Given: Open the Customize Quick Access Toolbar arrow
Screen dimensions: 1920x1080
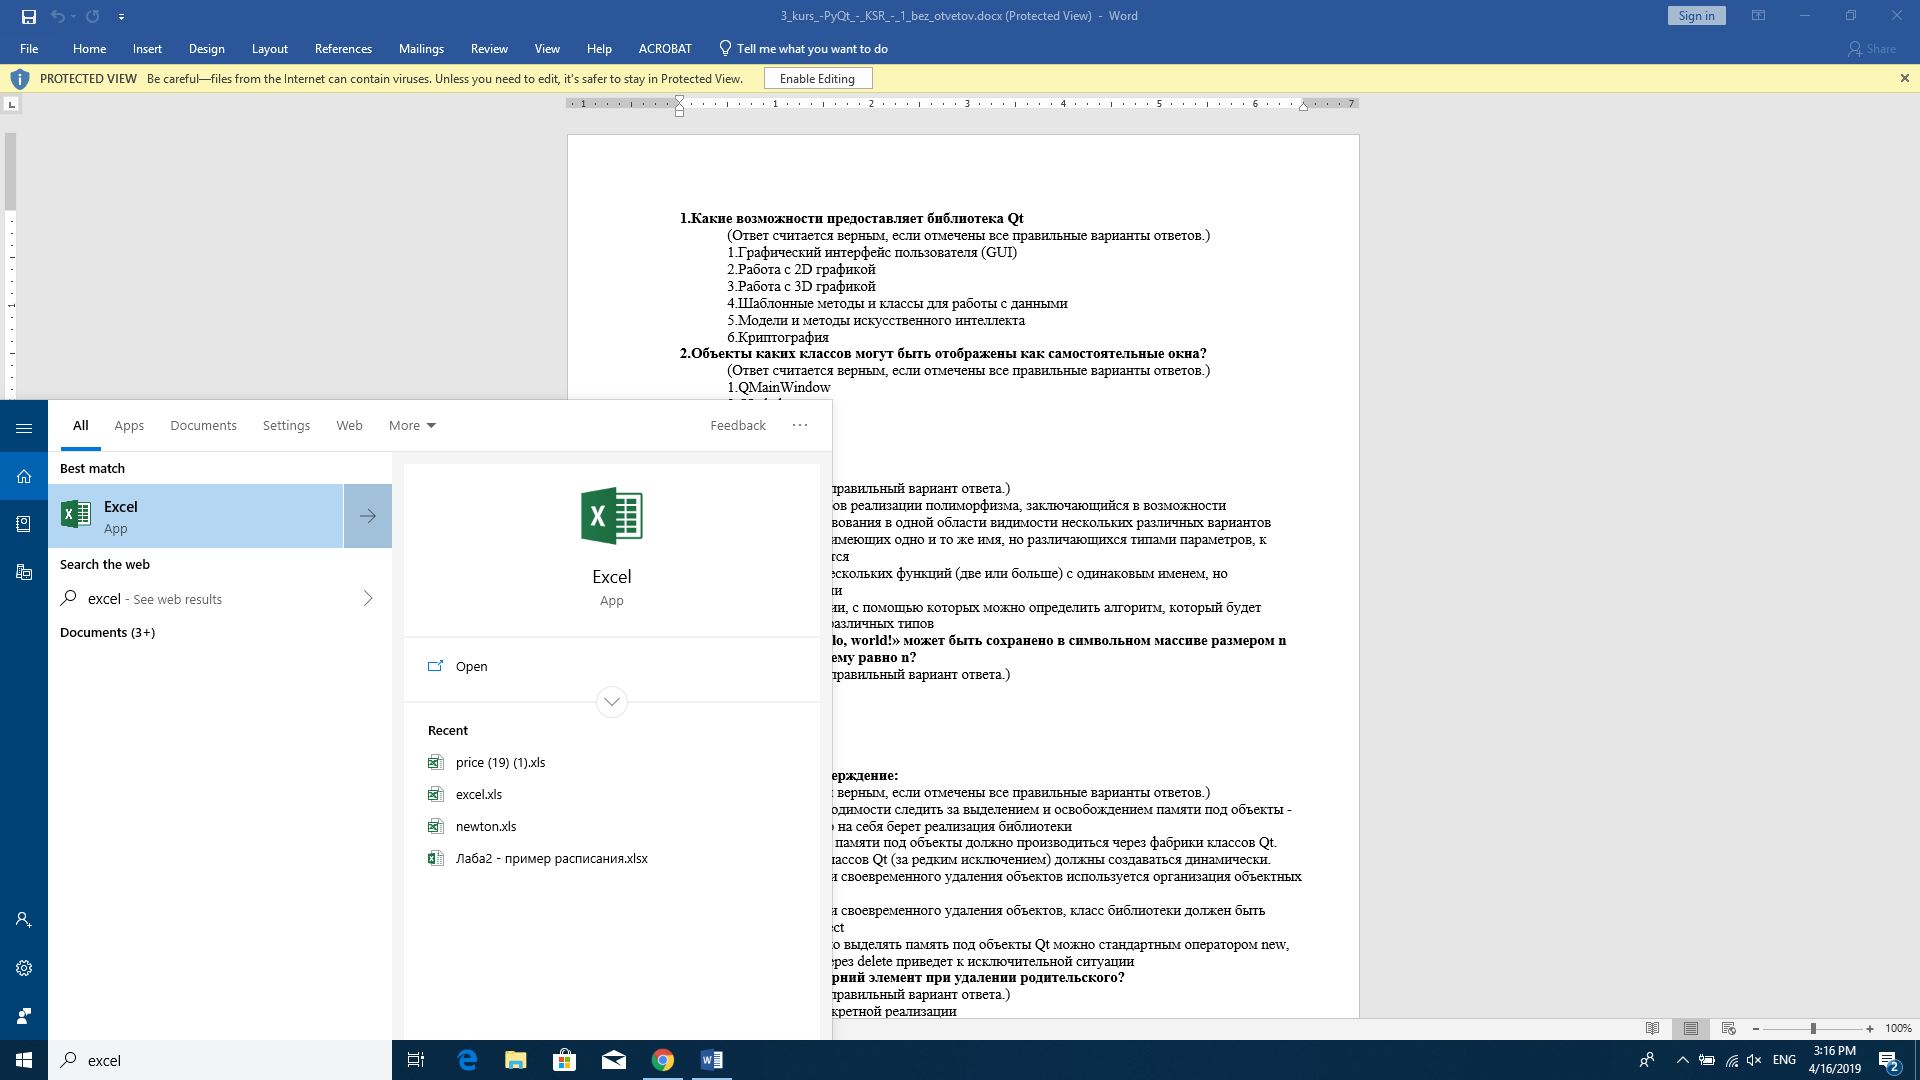Looking at the screenshot, I should (x=121, y=17).
